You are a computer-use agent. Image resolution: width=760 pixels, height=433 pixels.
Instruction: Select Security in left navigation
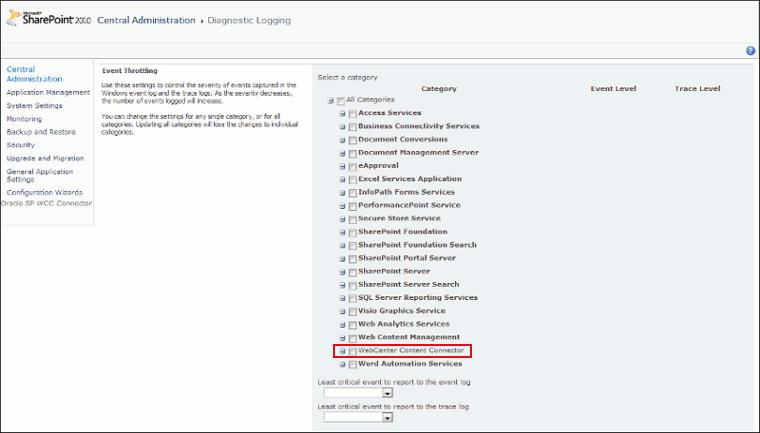20,144
